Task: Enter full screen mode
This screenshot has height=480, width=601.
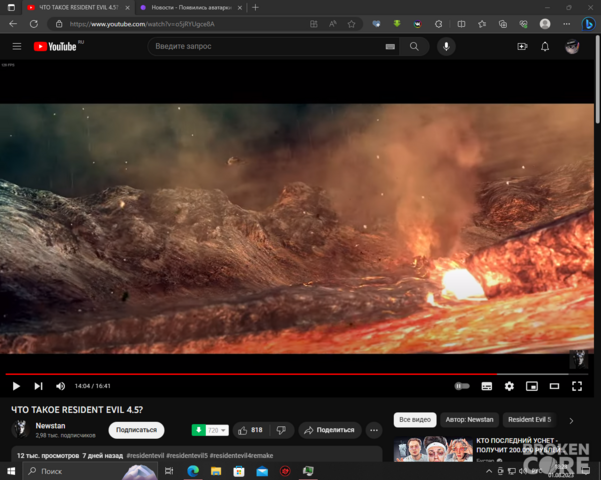Action: [x=577, y=386]
